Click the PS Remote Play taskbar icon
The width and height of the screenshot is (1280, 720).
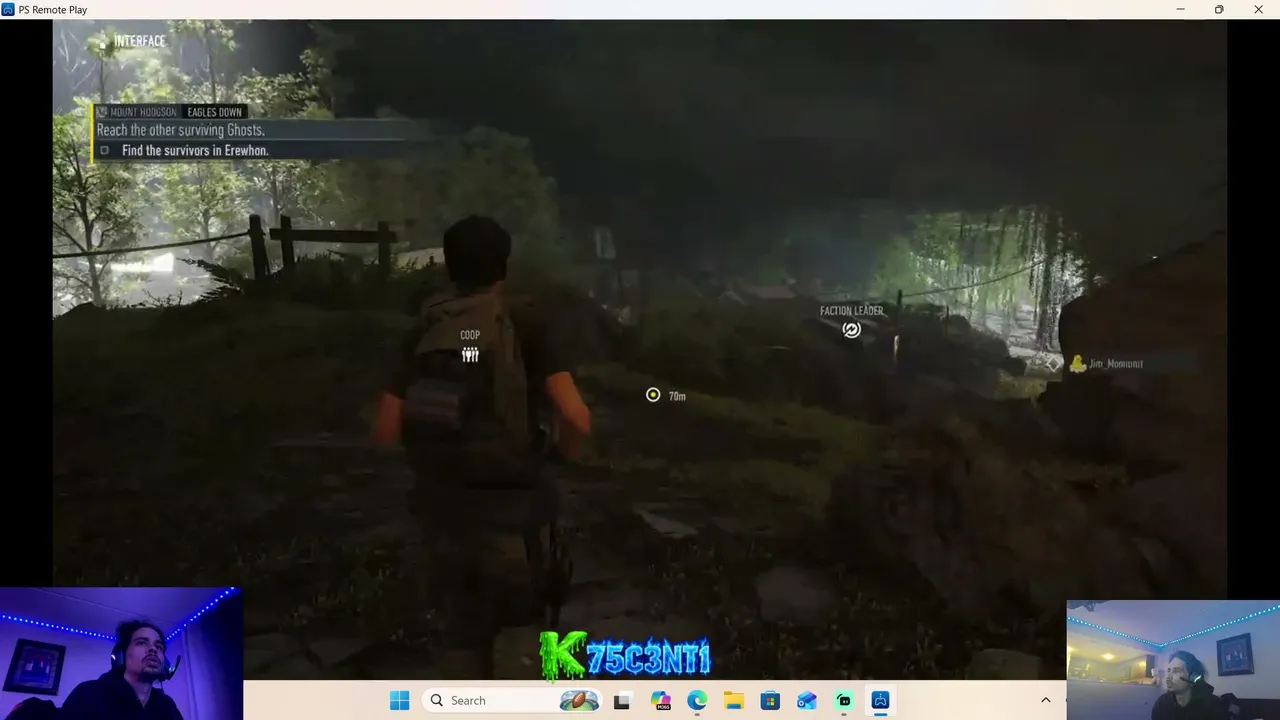point(881,700)
